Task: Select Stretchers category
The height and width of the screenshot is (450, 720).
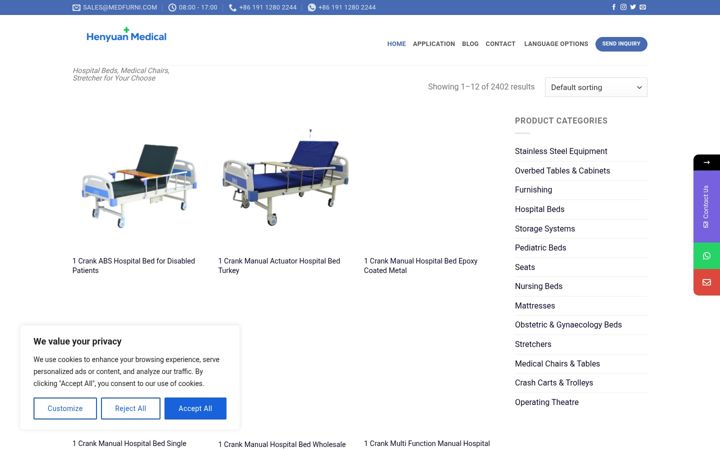Action: (533, 344)
